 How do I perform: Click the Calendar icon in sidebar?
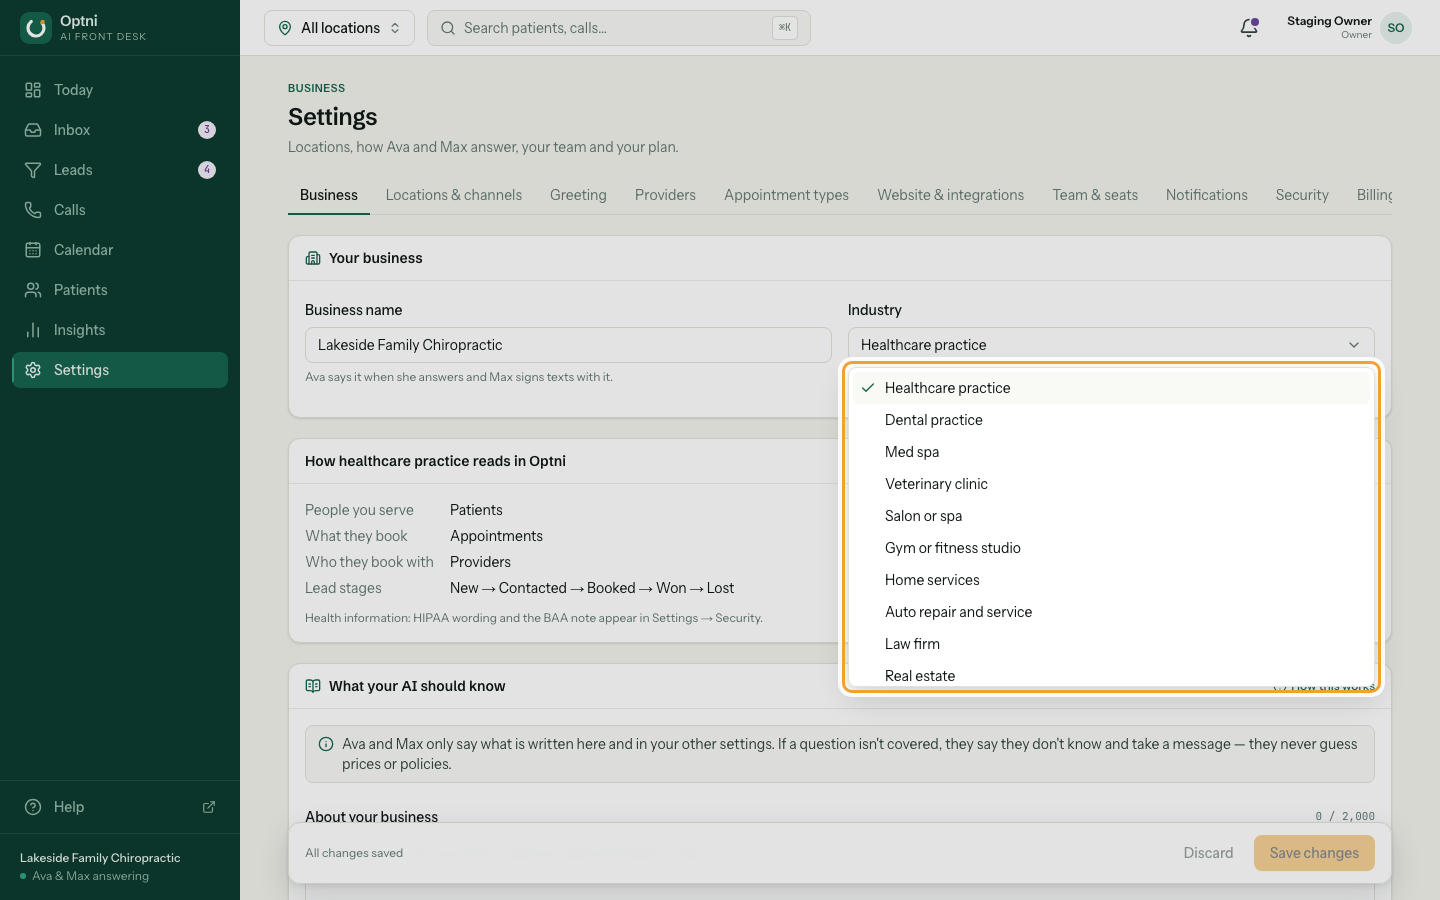coord(33,250)
